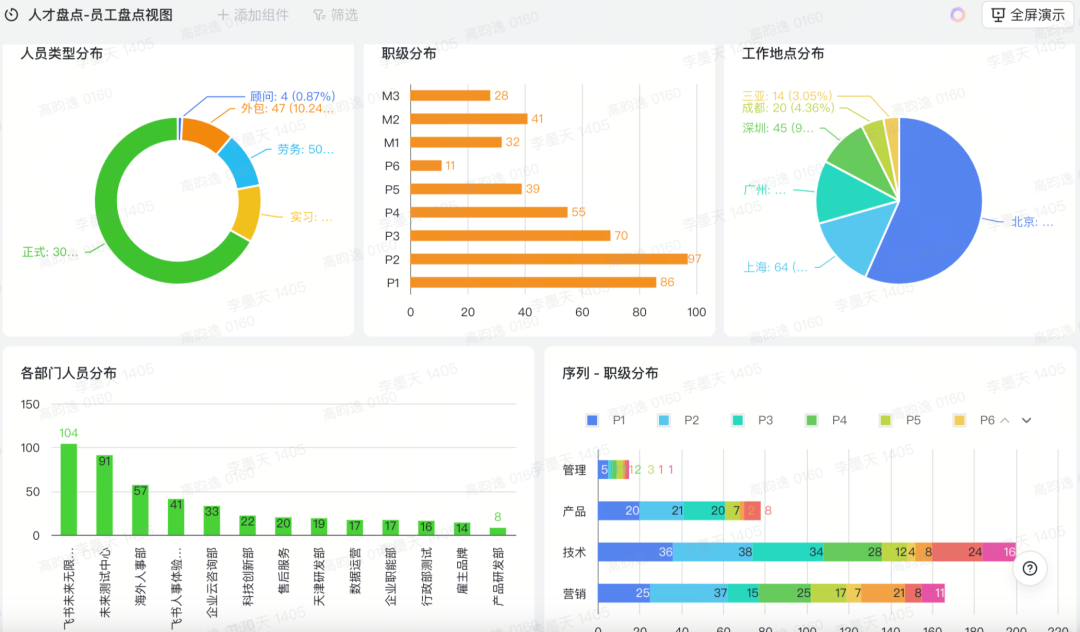The height and width of the screenshot is (632, 1080).
Task: Click the 成都: 20 (4.36%) label
Action: tap(788, 107)
